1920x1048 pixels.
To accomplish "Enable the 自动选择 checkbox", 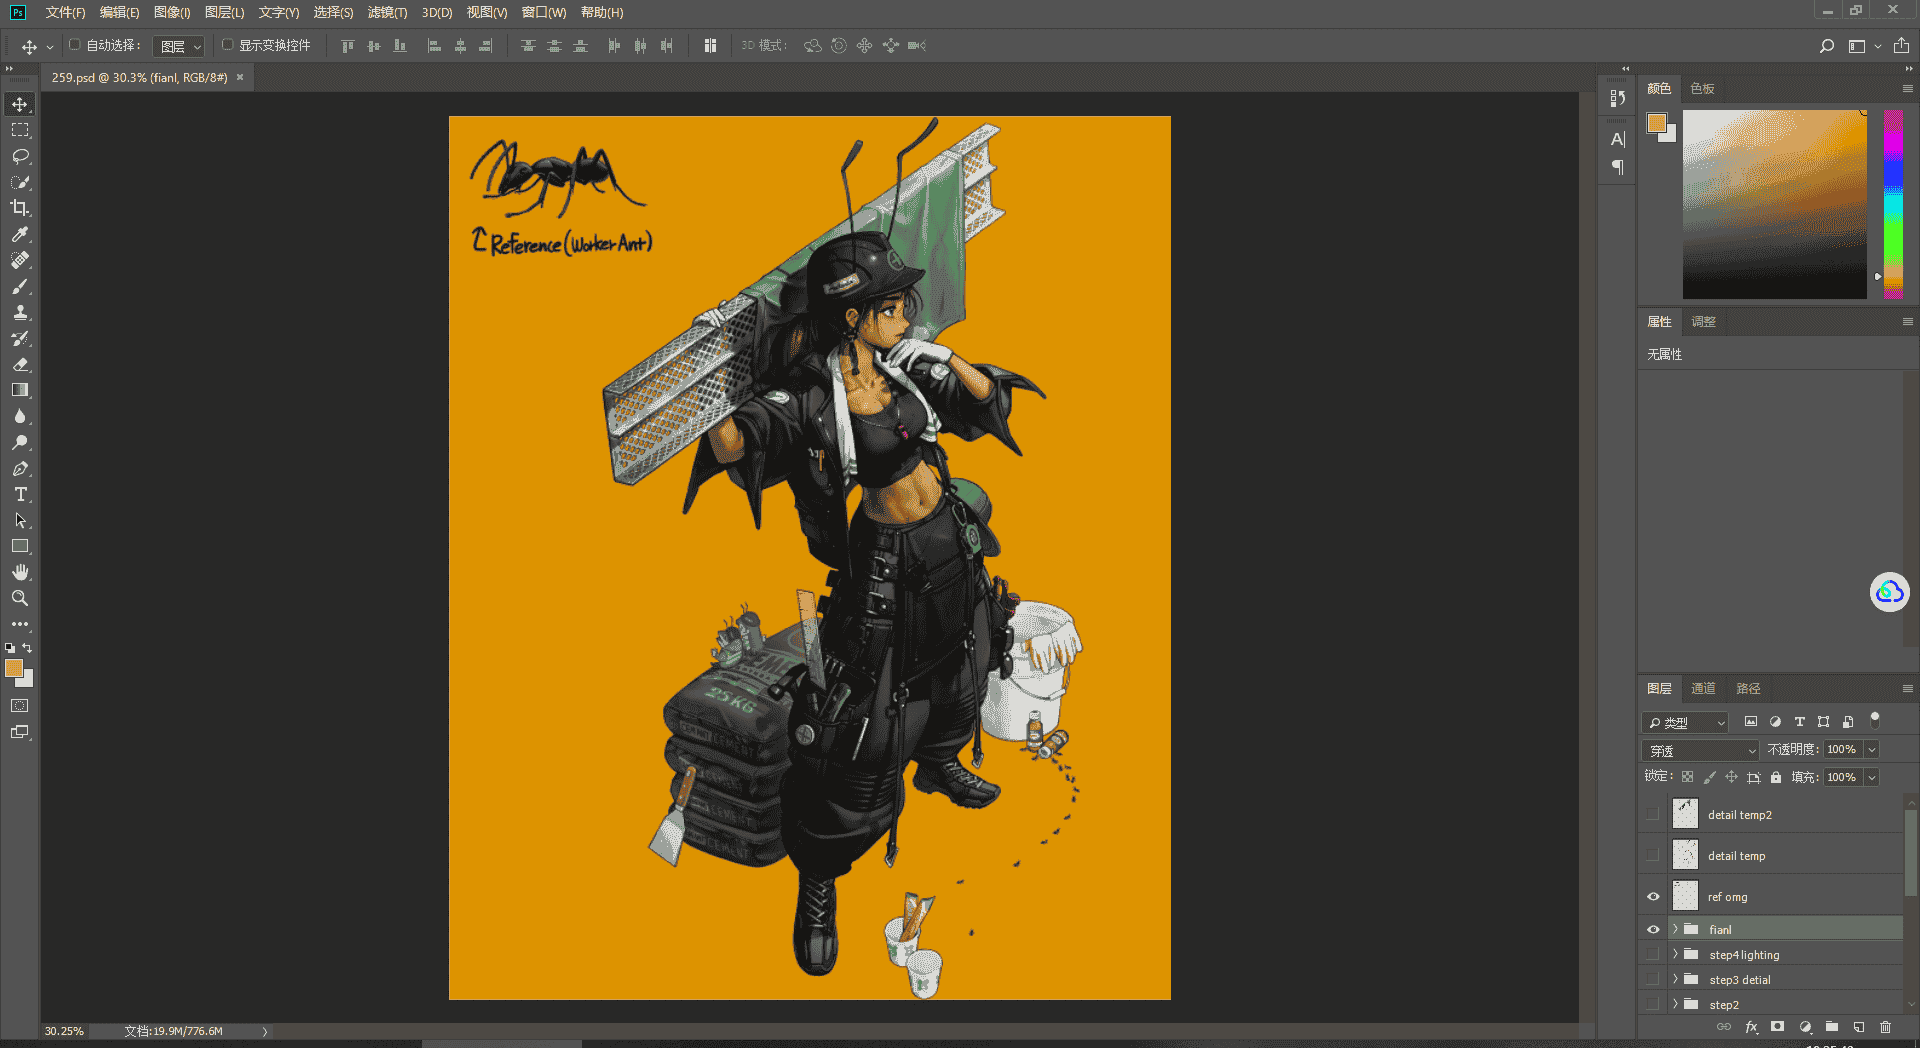I will point(74,45).
